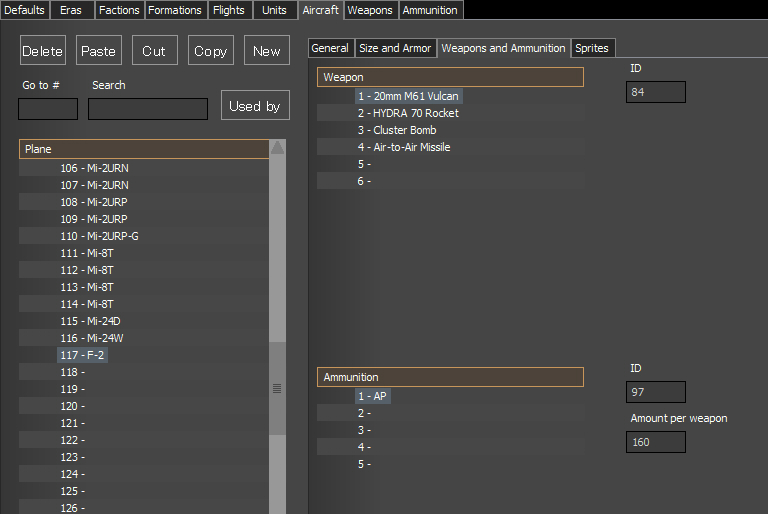Click the Copy button

pyautogui.click(x=211, y=50)
